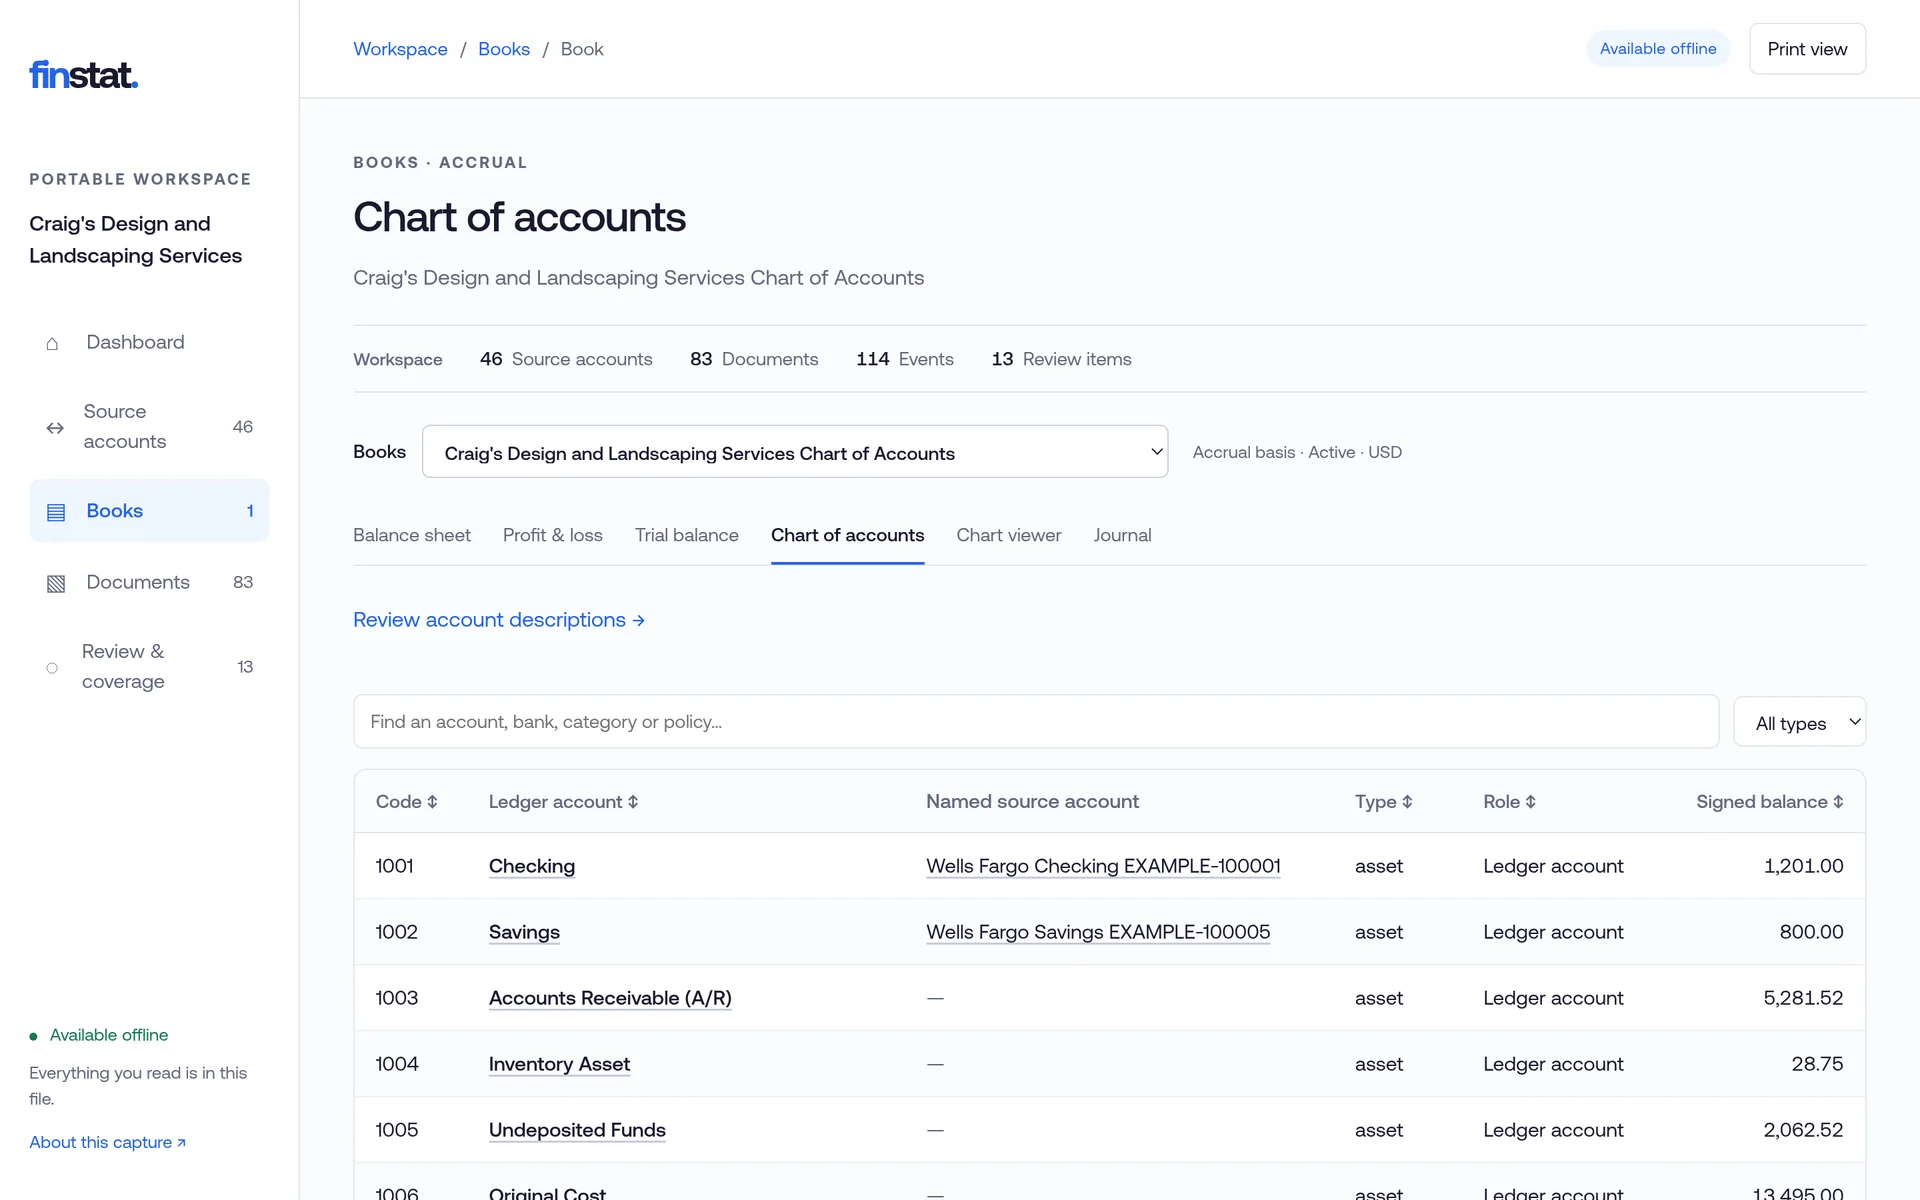Click the 800.00 balance value
Viewport: 1920px width, 1200px height.
[x=1811, y=932]
